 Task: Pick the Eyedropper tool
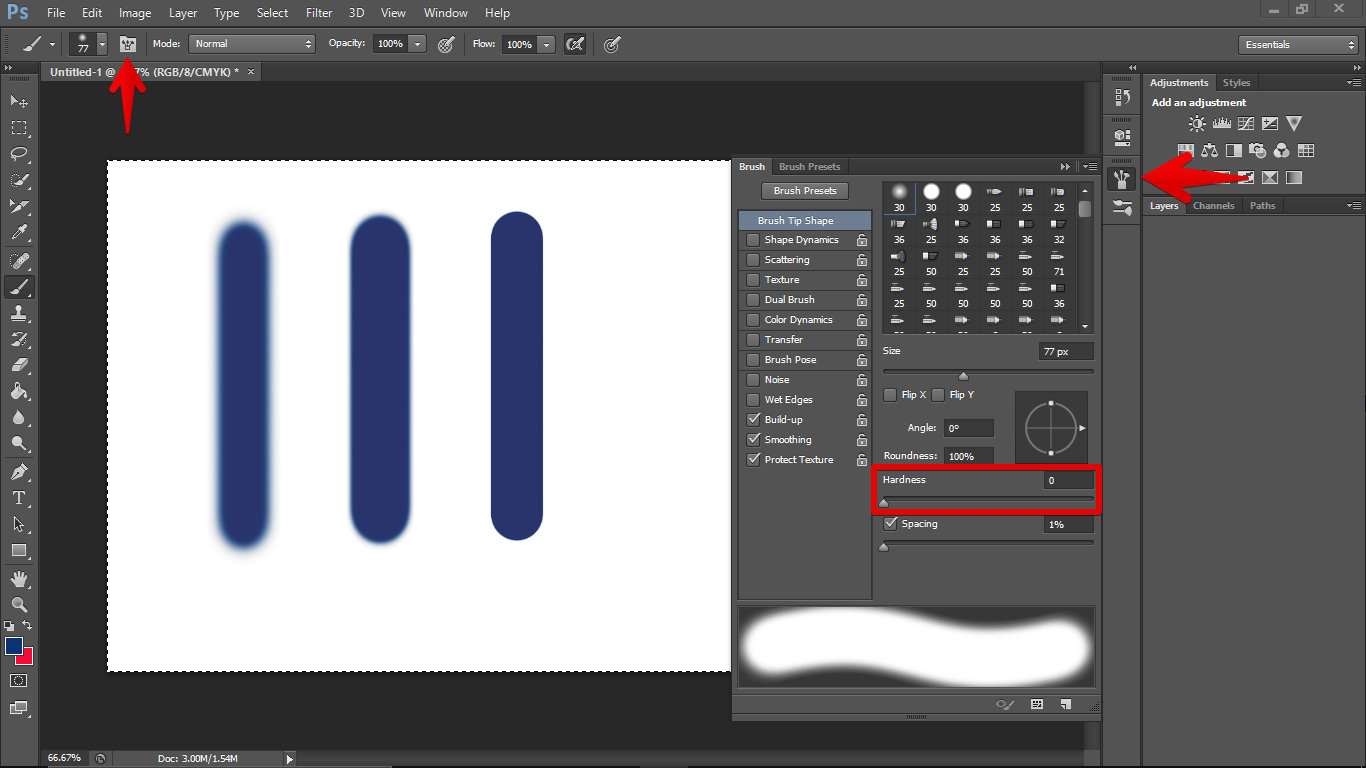click(x=19, y=233)
